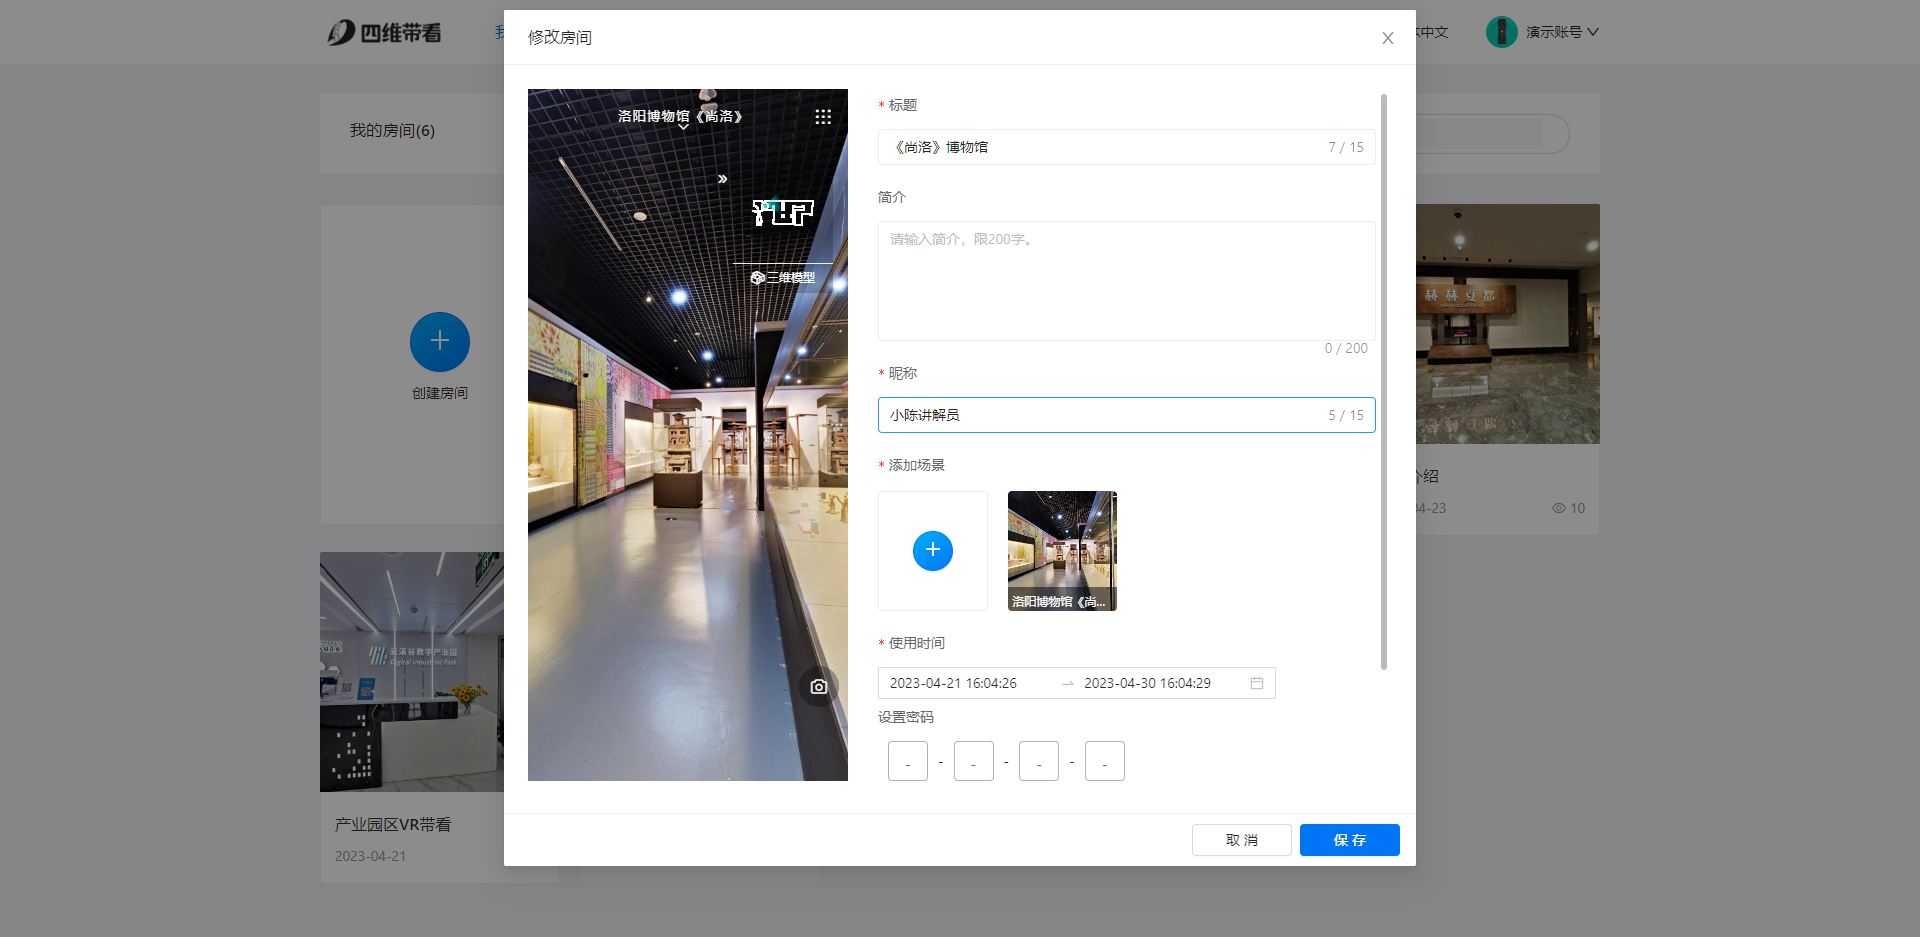Click the floor plan minimap in preview
This screenshot has height=937, width=1920.
point(782,212)
